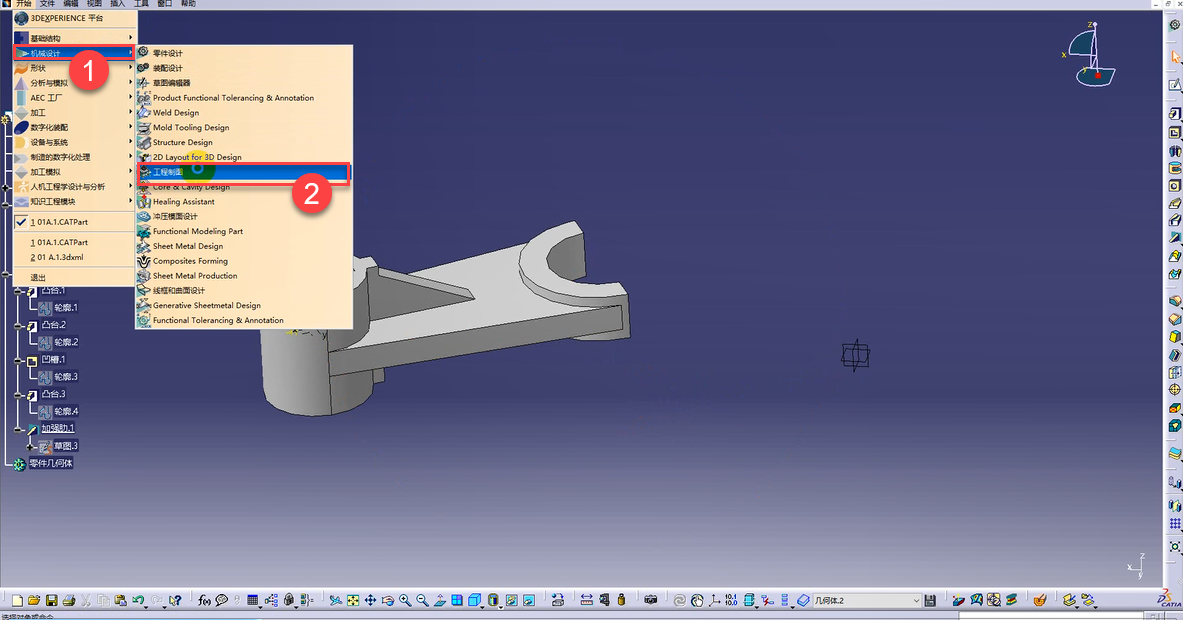Select checked window 1 01A.1.CATPart

(x=59, y=222)
